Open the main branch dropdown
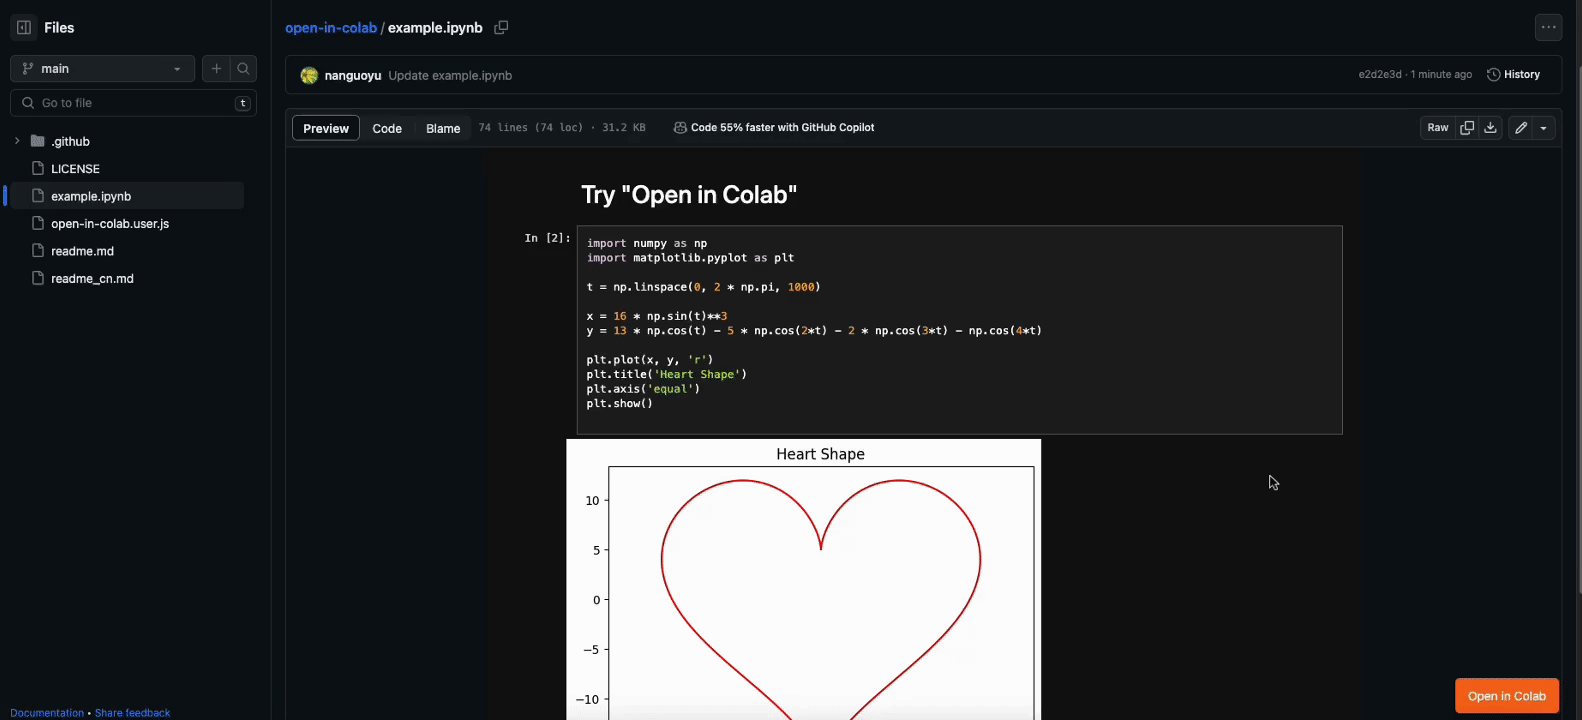This screenshot has height=720, width=1582. tap(102, 69)
